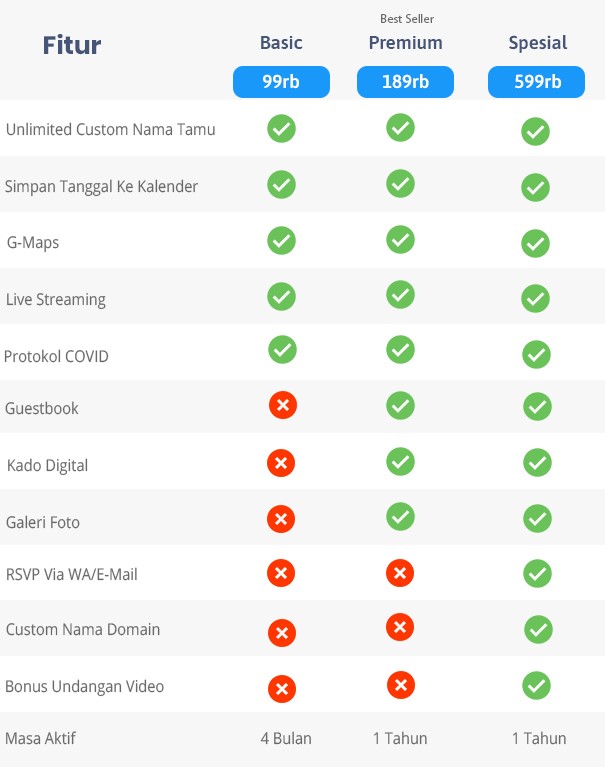Click the red X for Basic Kado Digital
The width and height of the screenshot is (605, 767).
(281, 463)
